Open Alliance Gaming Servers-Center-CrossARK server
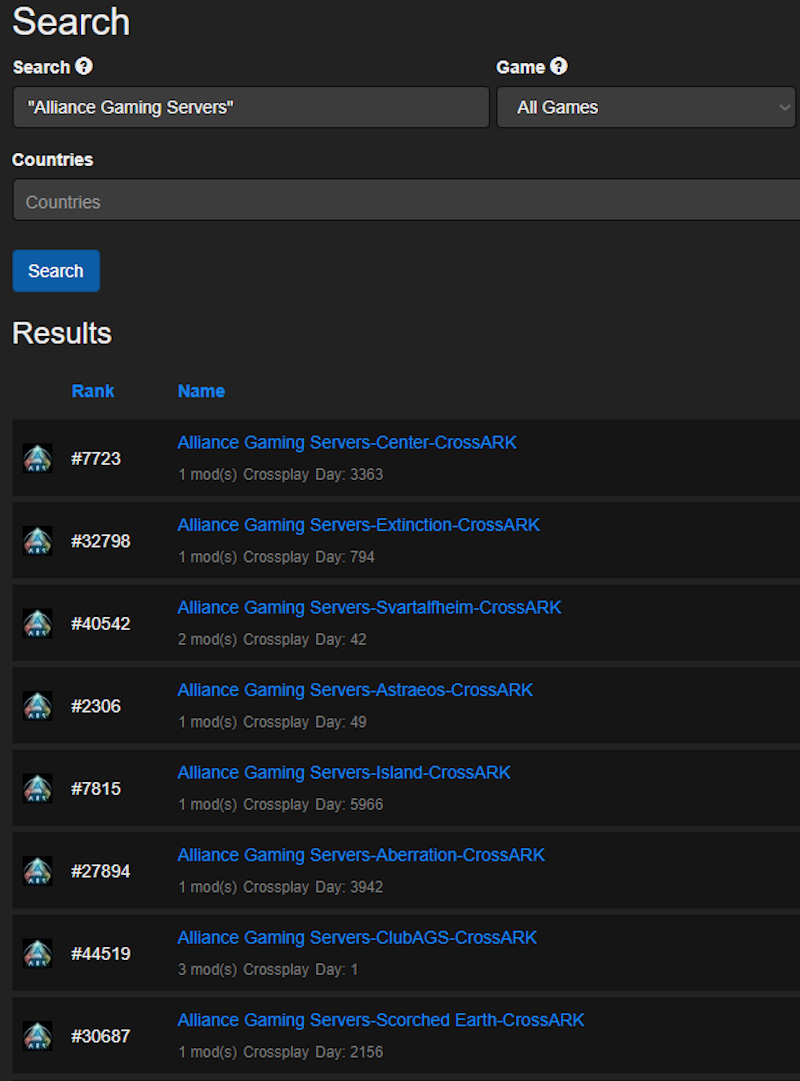Screen dimensions: 800x1081 click(x=347, y=443)
